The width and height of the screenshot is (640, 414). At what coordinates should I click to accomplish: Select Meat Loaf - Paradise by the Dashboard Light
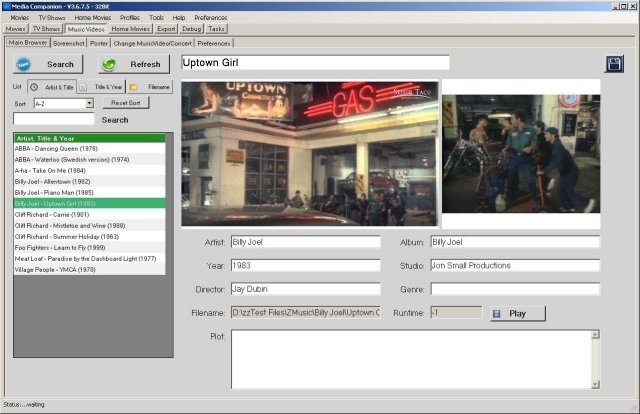pyautogui.click(x=85, y=258)
